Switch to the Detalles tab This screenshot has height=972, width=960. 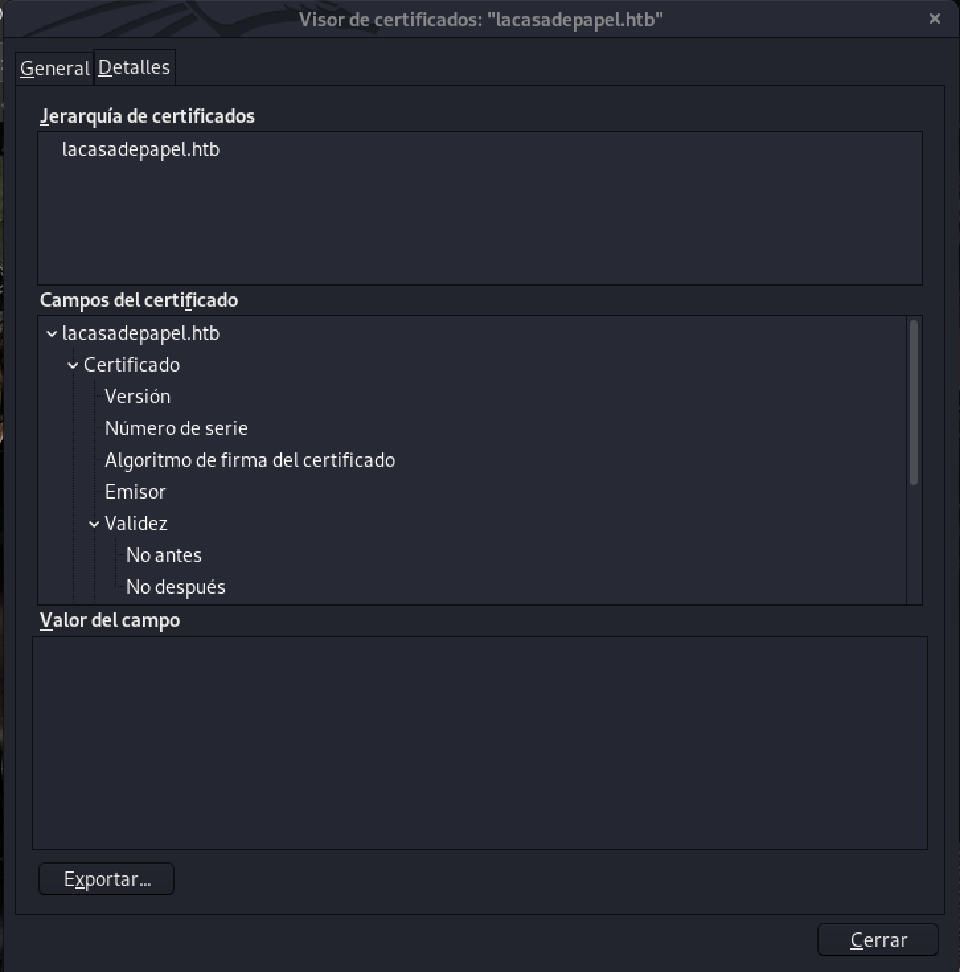(134, 67)
